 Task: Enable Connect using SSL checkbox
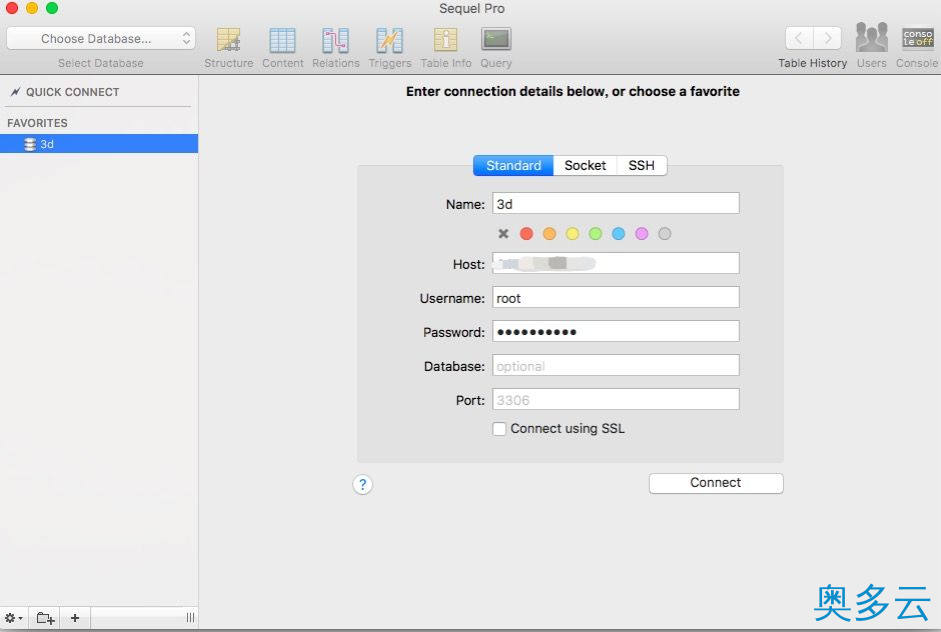click(x=499, y=429)
